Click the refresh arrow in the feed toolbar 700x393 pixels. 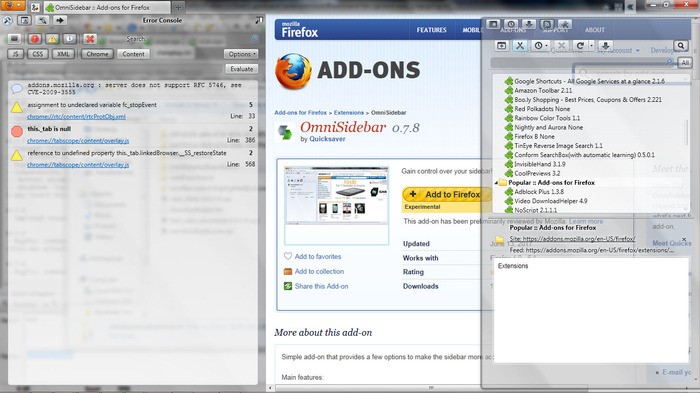[580, 46]
